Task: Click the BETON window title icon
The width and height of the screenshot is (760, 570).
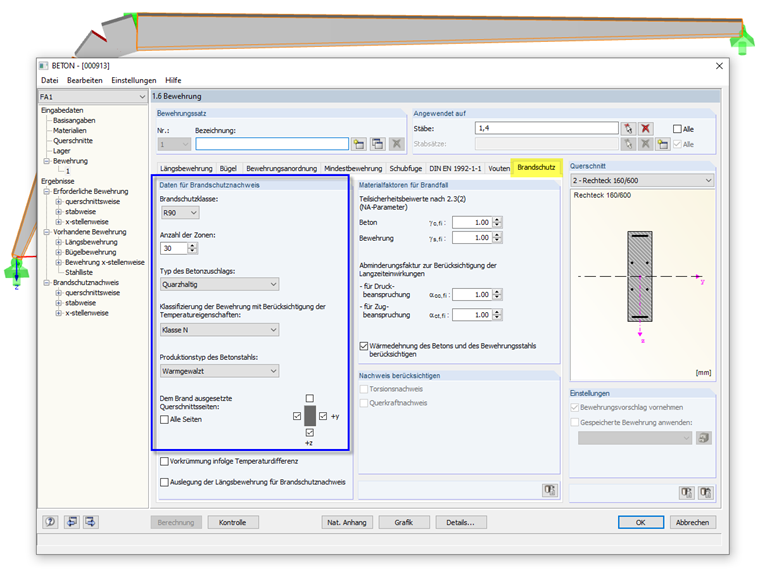Action: [x=44, y=65]
